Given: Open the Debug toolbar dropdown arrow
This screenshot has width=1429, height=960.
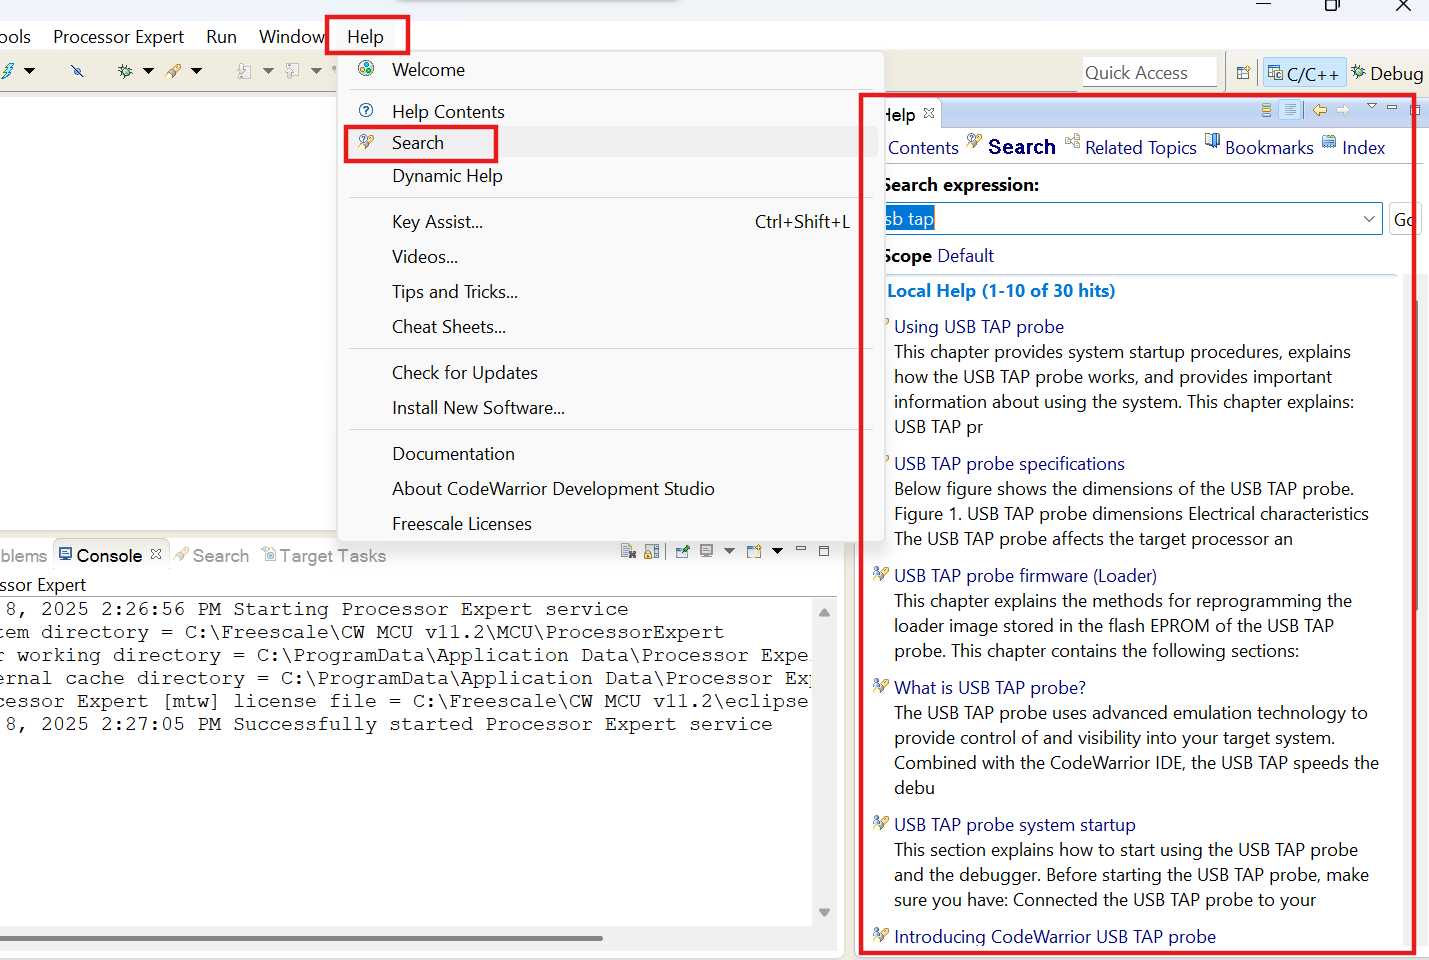Looking at the screenshot, I should (148, 71).
